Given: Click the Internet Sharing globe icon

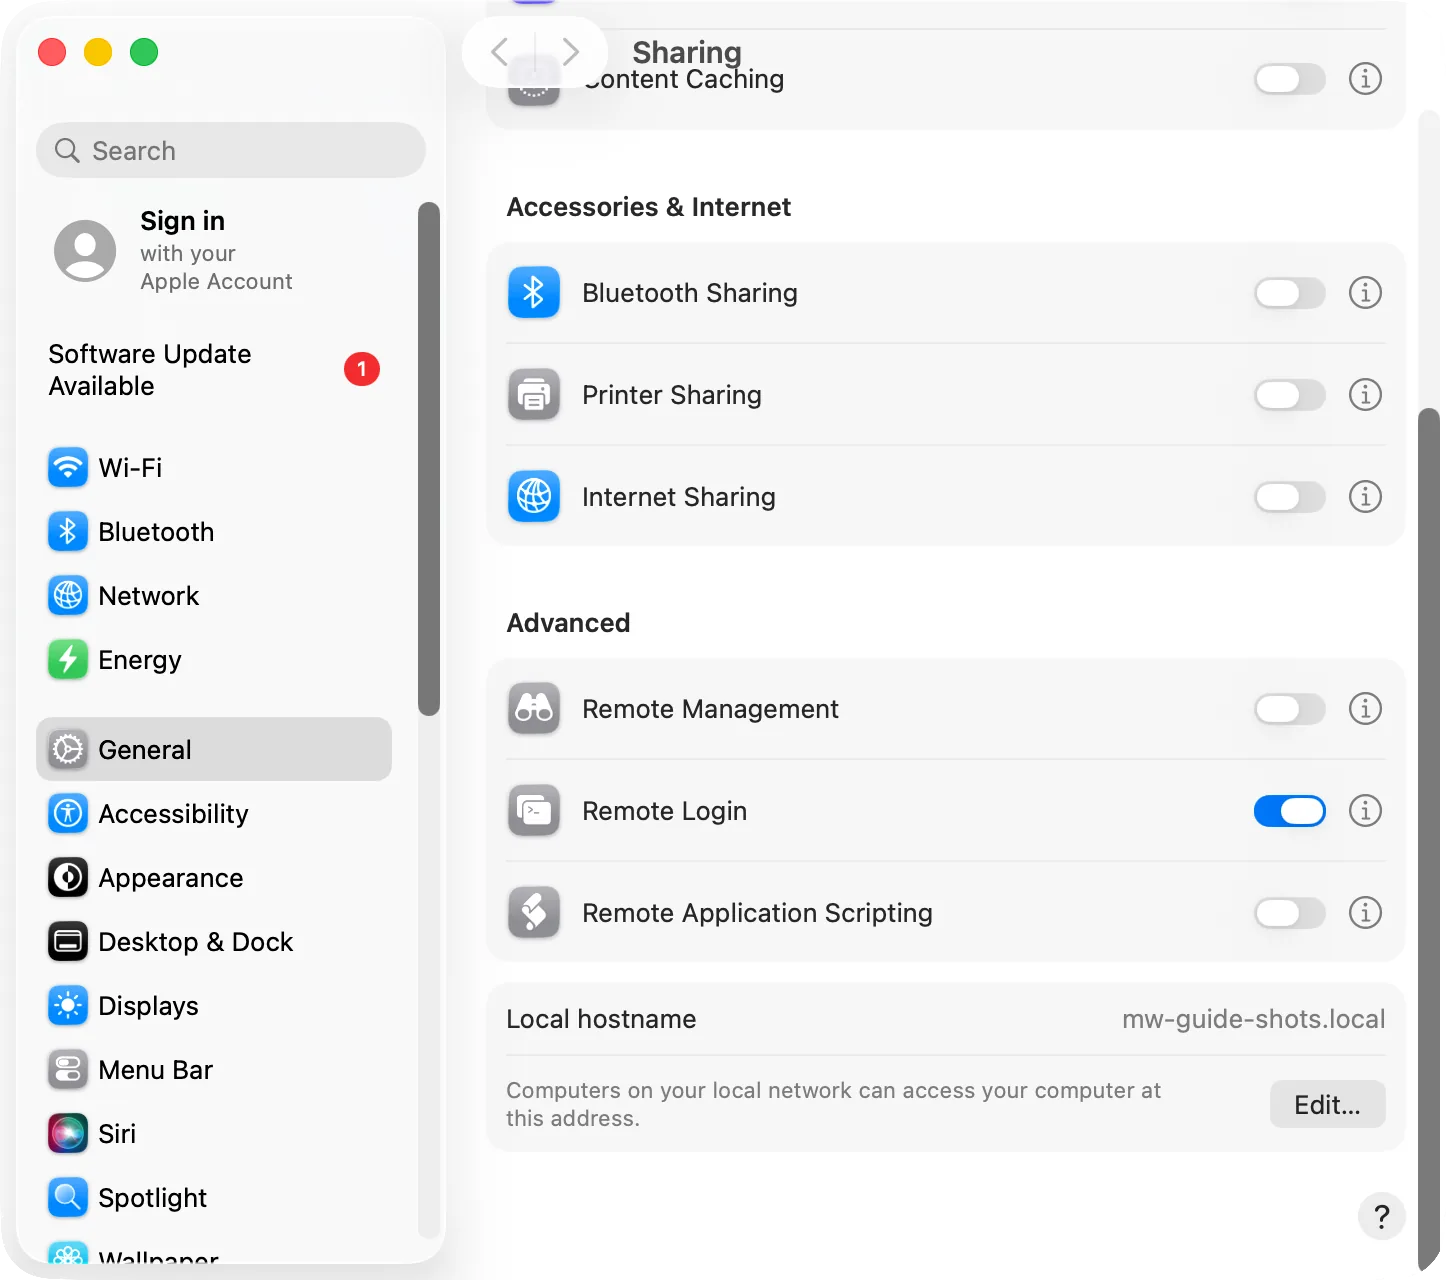Looking at the screenshot, I should click(534, 497).
